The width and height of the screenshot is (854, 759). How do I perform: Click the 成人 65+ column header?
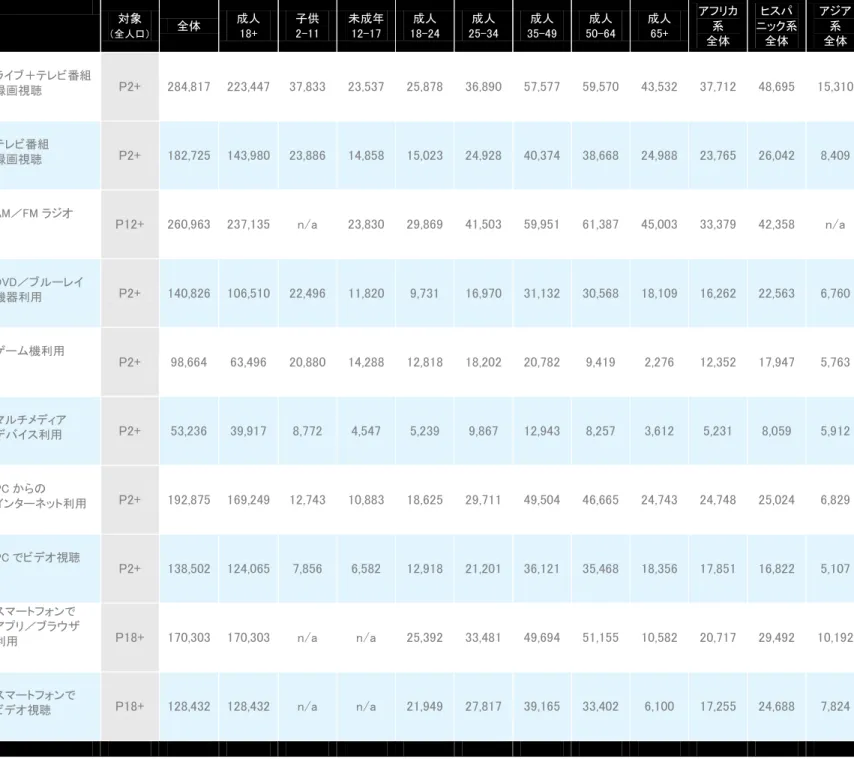coord(659,26)
